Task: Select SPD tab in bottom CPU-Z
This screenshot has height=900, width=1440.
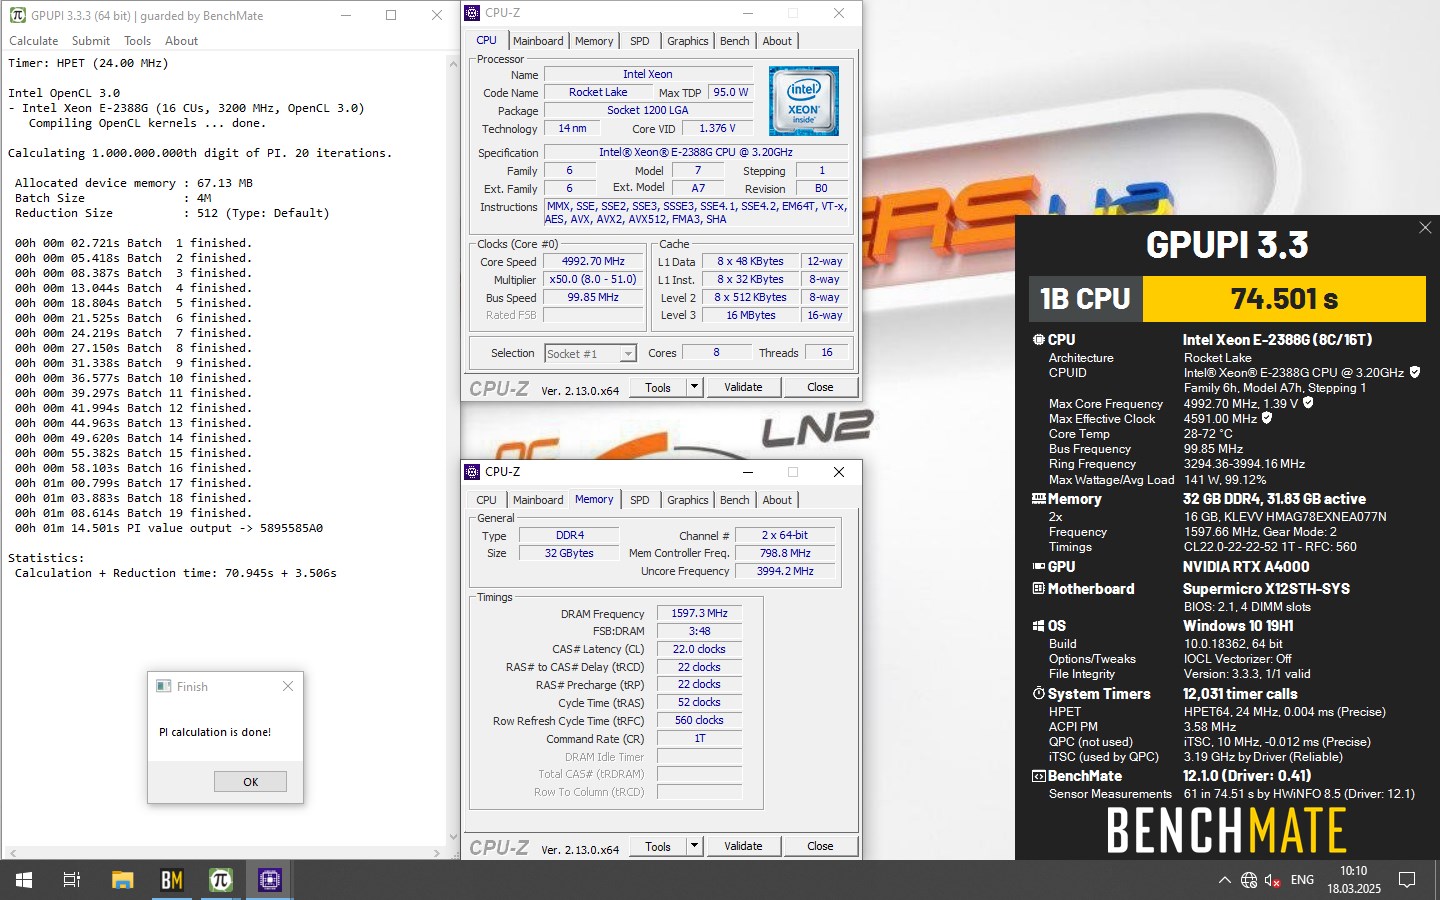Action: 640,500
